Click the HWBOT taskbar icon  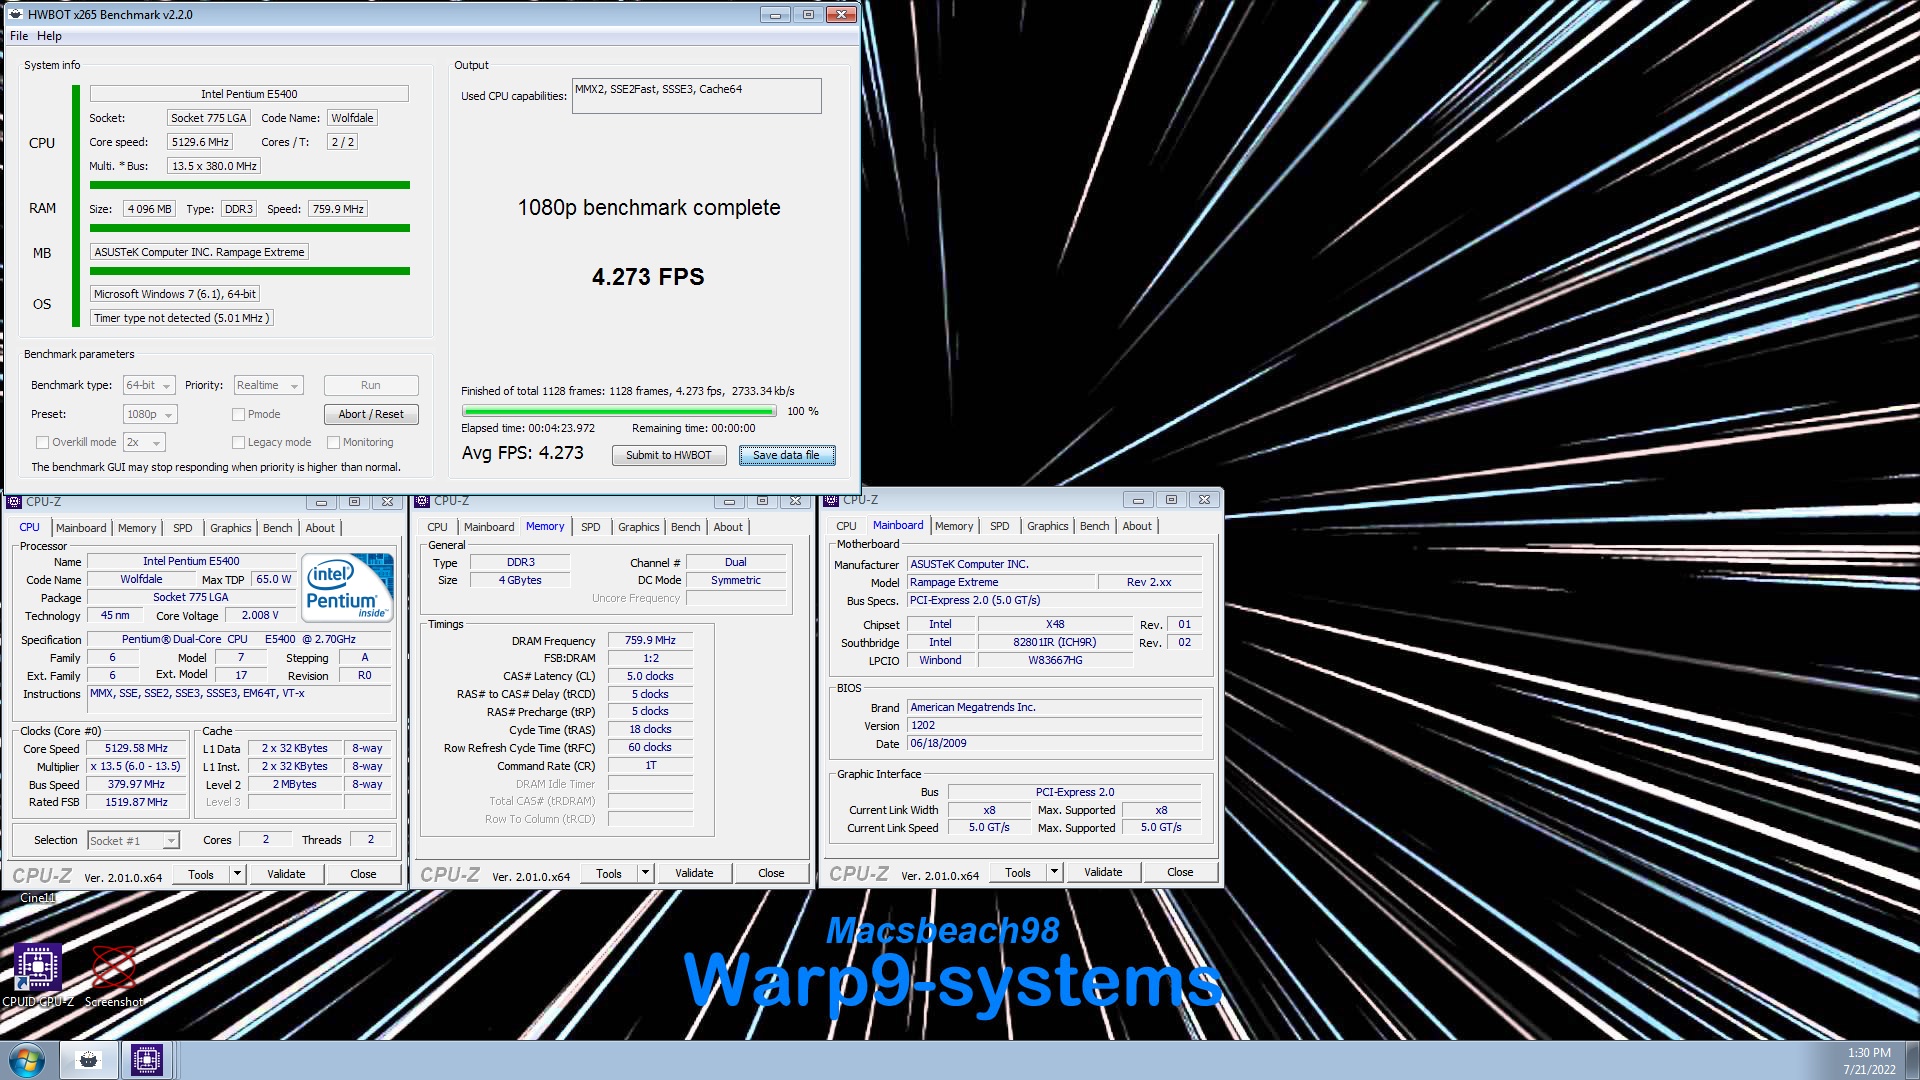[89, 1060]
